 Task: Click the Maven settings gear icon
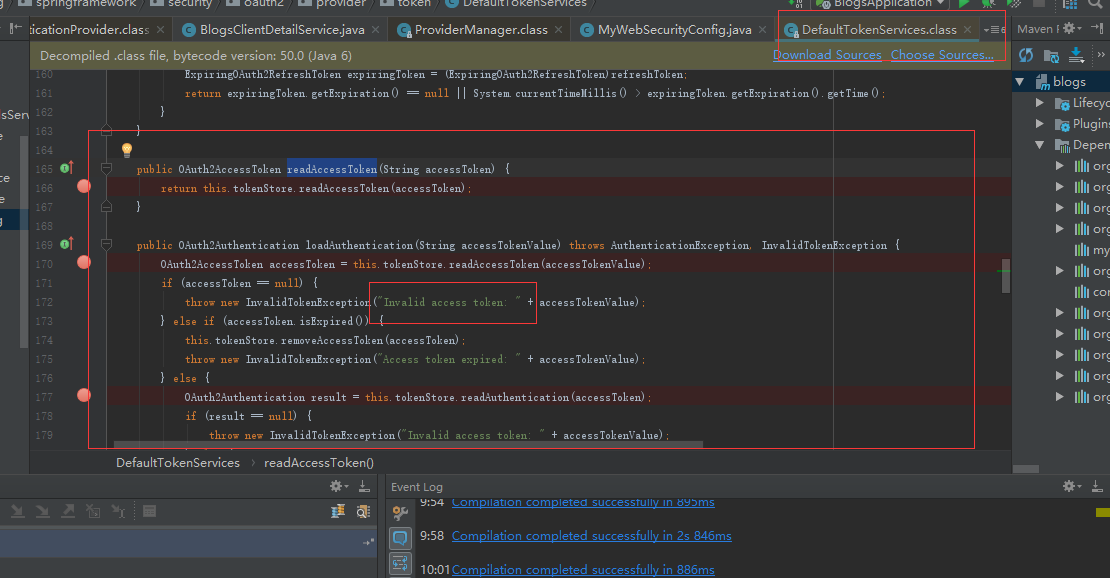[1069, 28]
